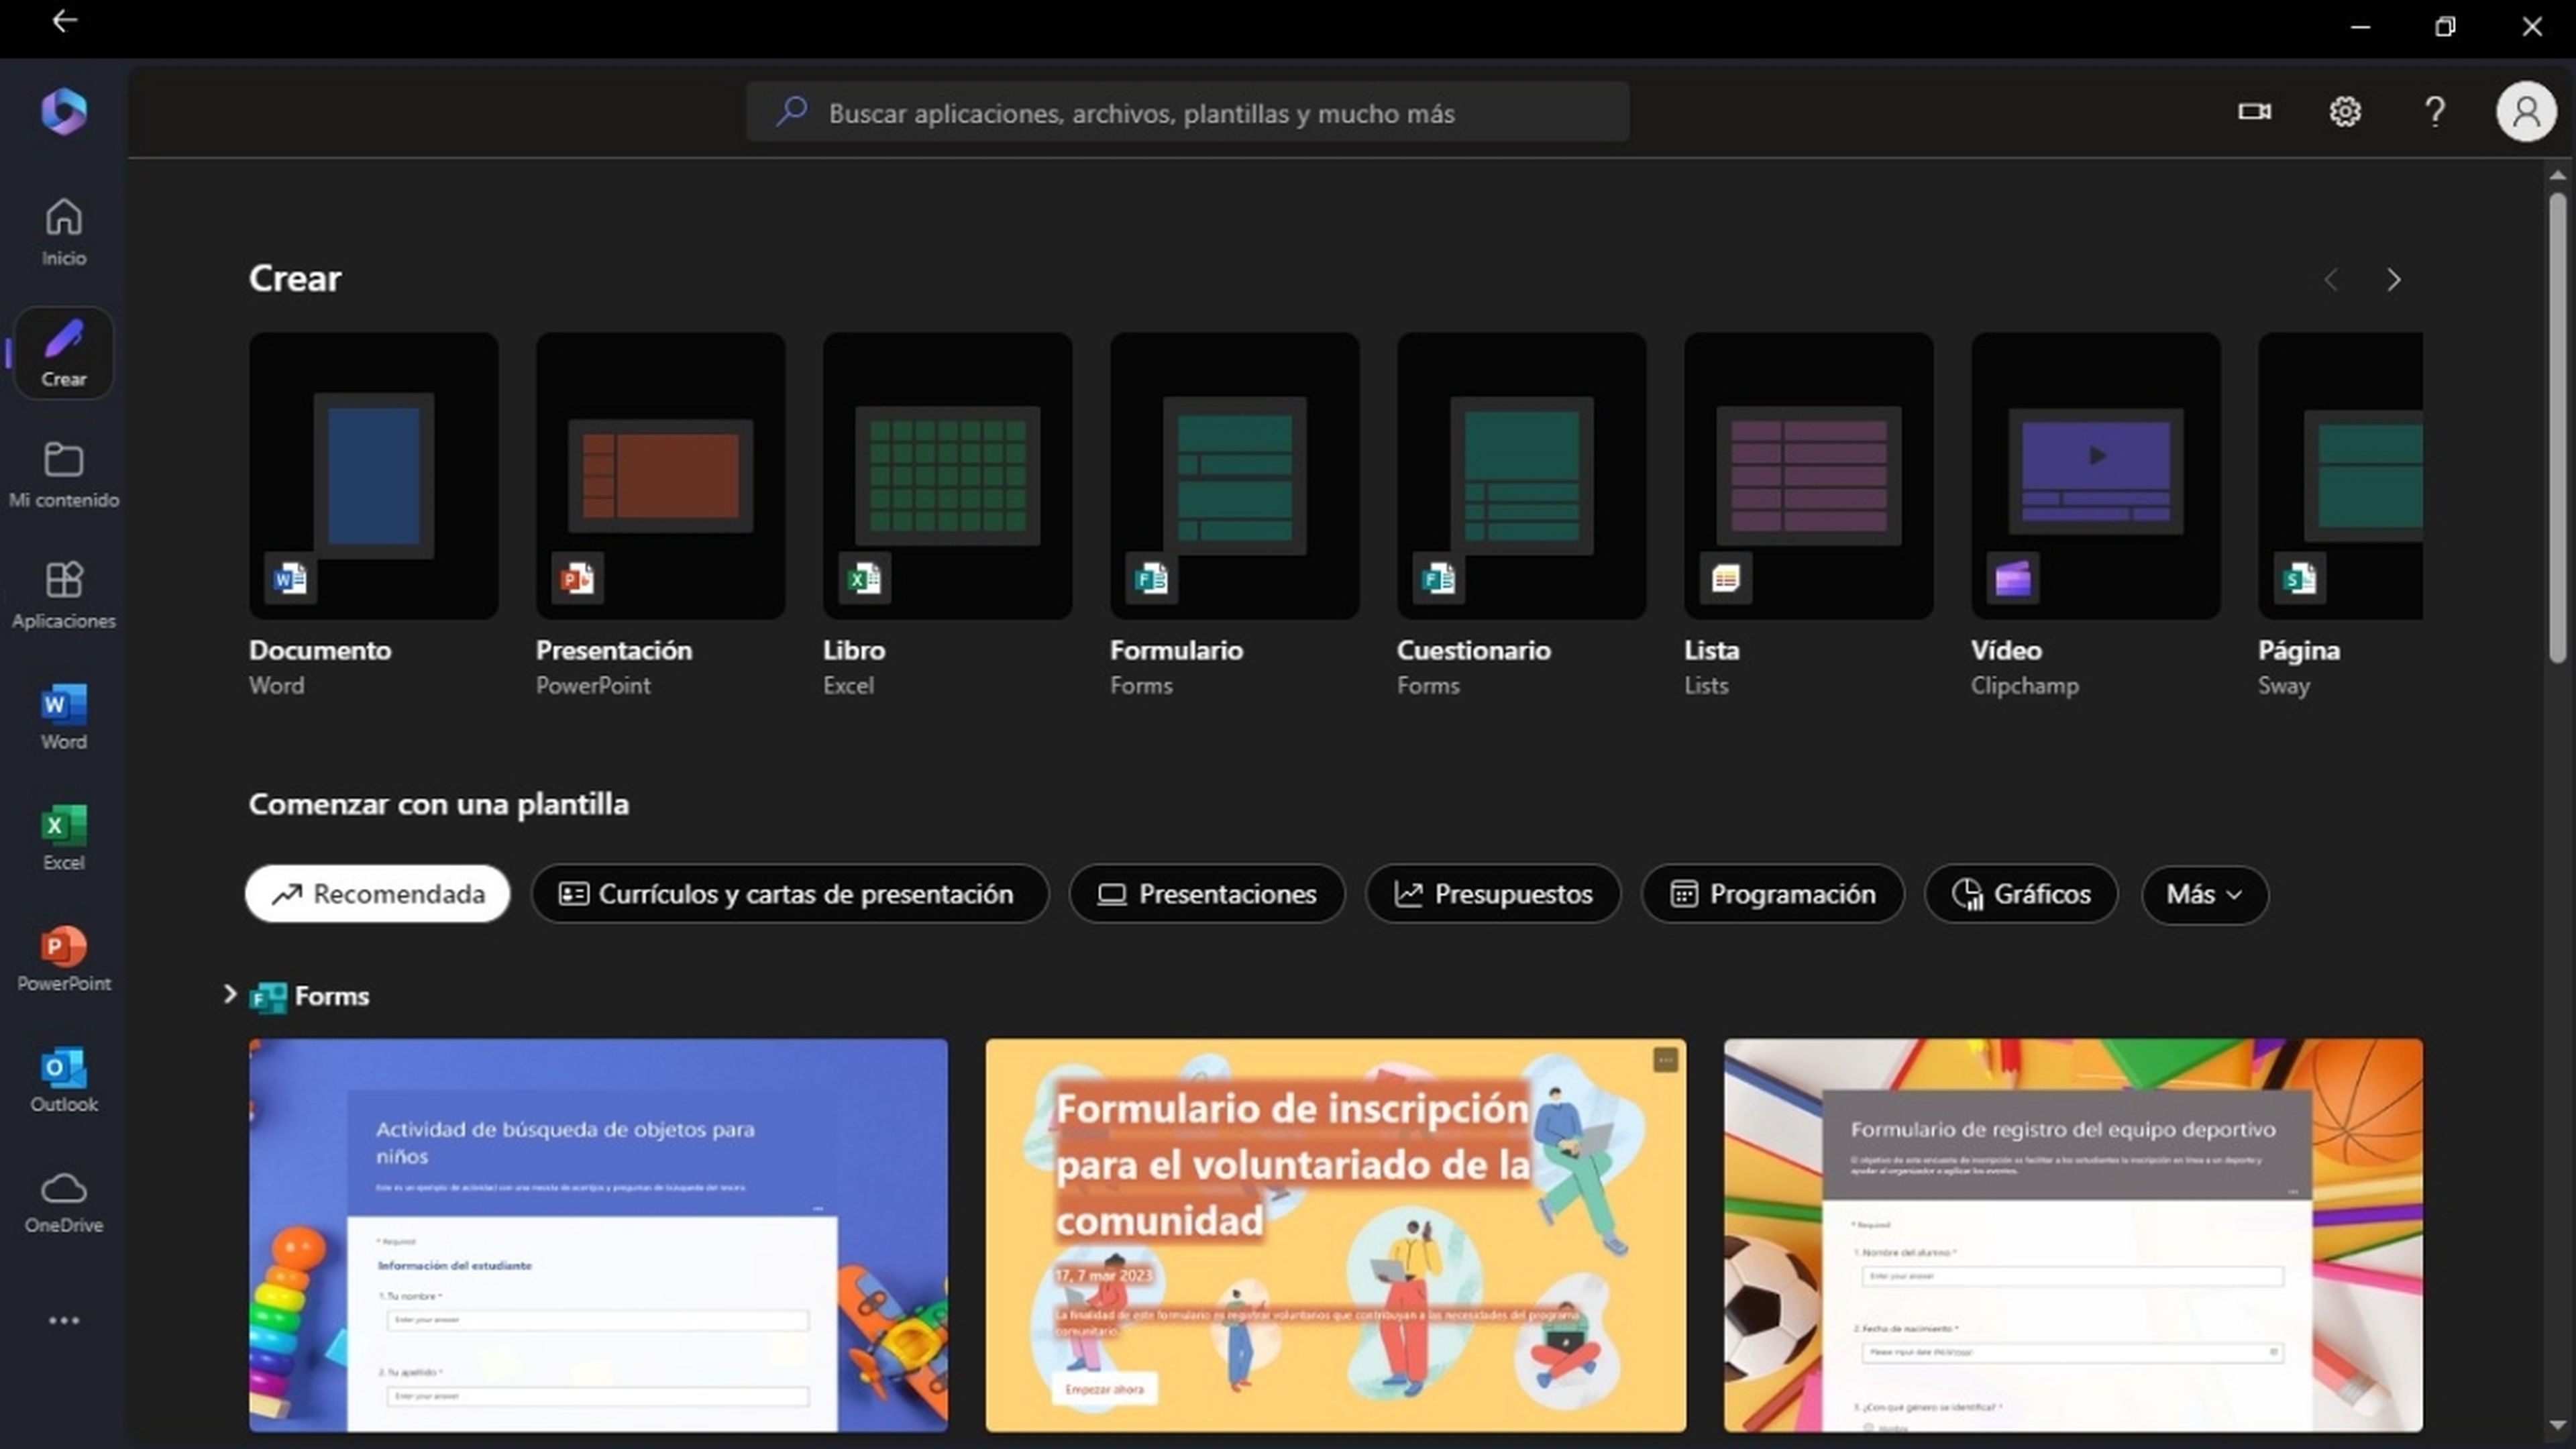Expand the Forms template section chevron
This screenshot has width=2576, height=1449.
tap(229, 995)
